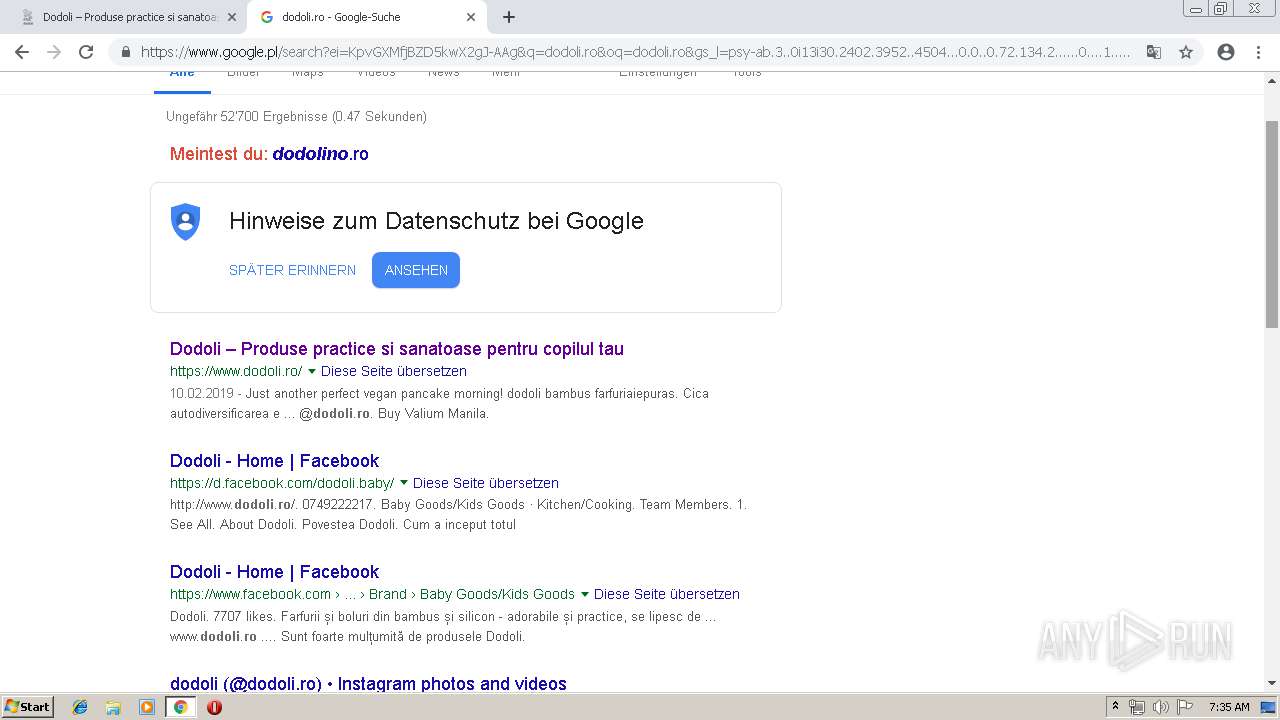This screenshot has height=720, width=1280.
Task: Open volume control in system tray
Action: (1161, 707)
